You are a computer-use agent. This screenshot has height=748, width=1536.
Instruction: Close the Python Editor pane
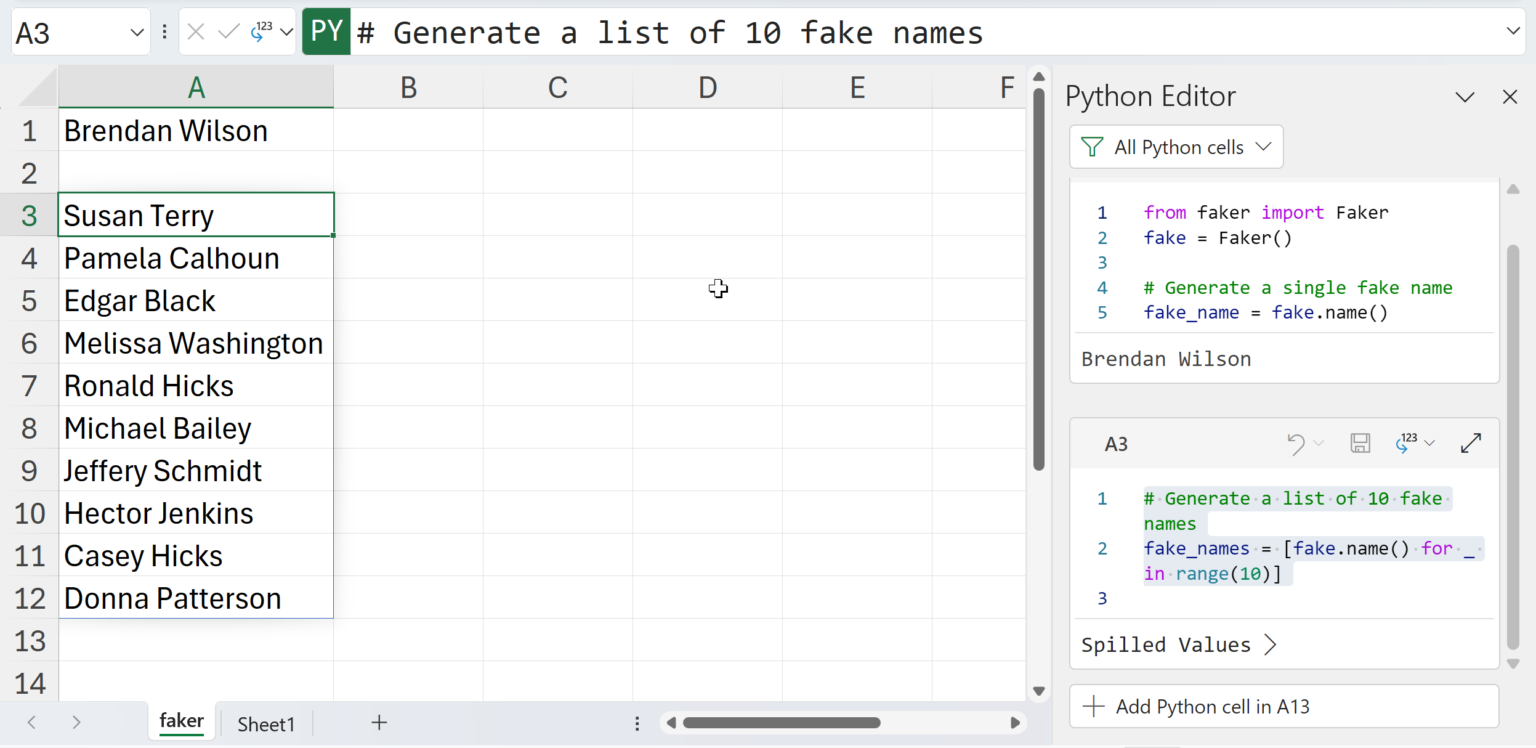(1510, 97)
